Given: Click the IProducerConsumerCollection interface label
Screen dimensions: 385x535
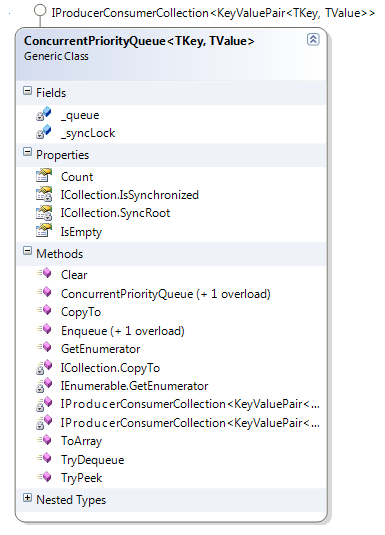Looking at the screenshot, I should pos(213,13).
